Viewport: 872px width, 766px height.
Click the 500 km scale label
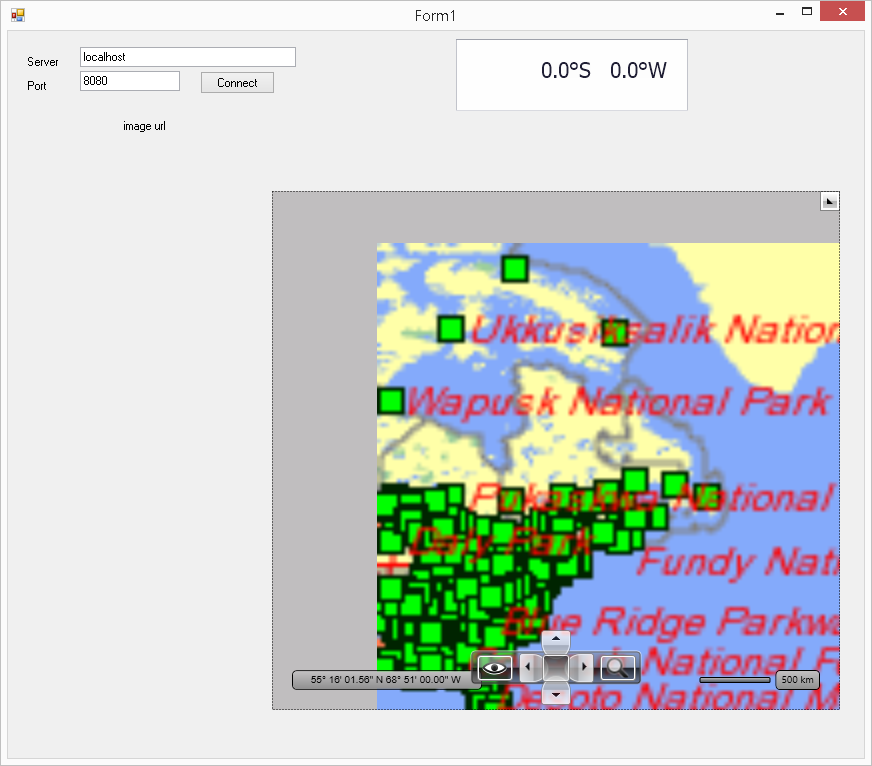[x=797, y=680]
